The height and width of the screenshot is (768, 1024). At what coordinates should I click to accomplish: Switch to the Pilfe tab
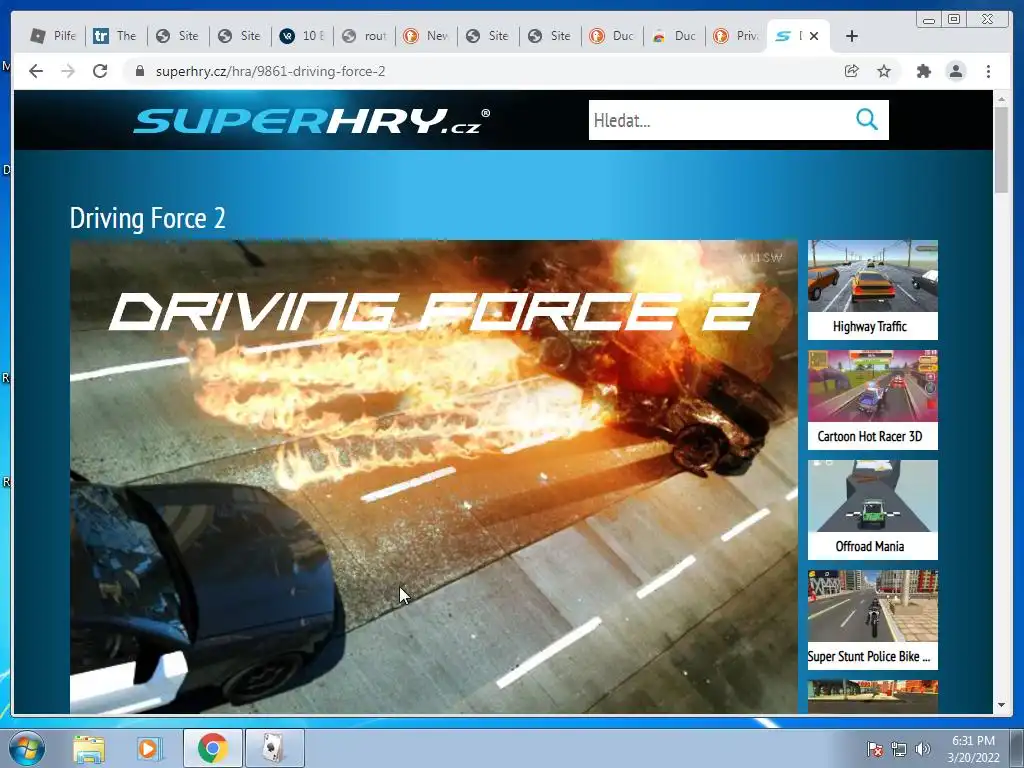pyautogui.click(x=54, y=36)
